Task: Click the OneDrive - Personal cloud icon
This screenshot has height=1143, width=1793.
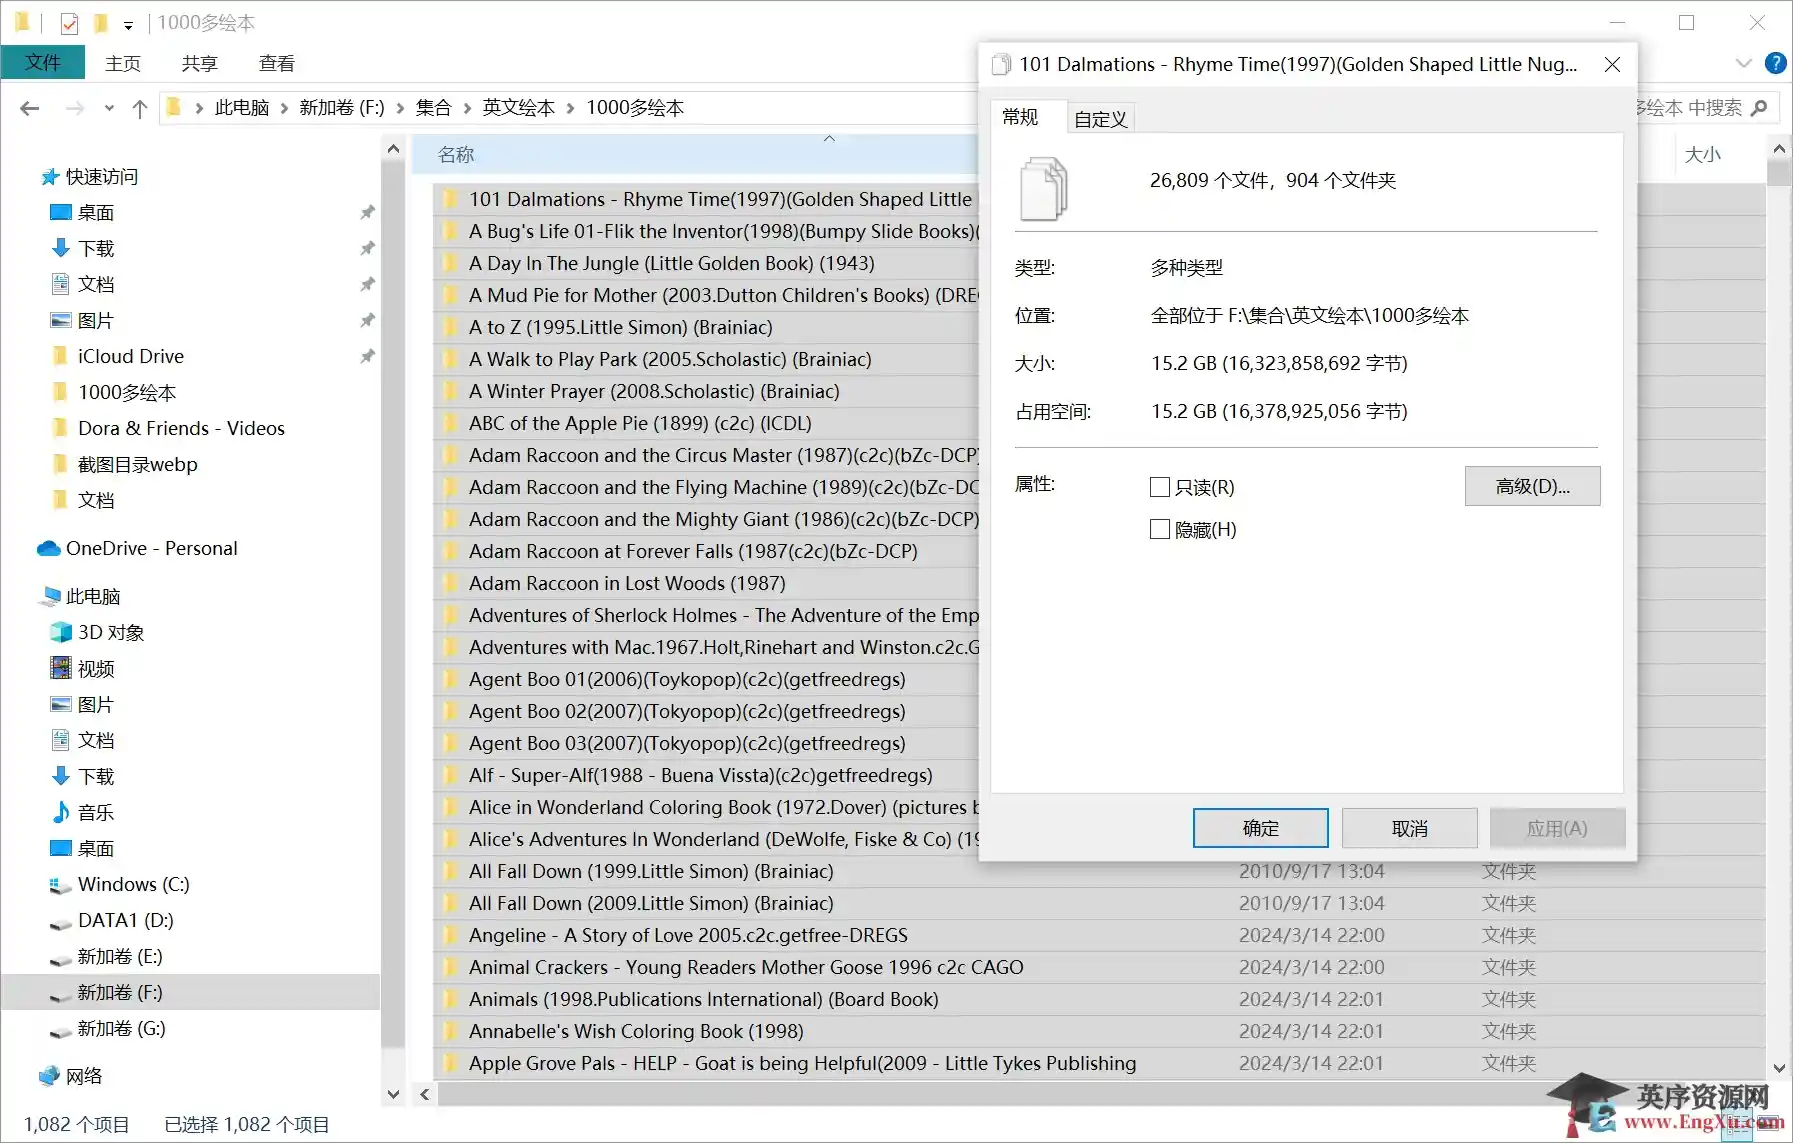Action: [49, 548]
